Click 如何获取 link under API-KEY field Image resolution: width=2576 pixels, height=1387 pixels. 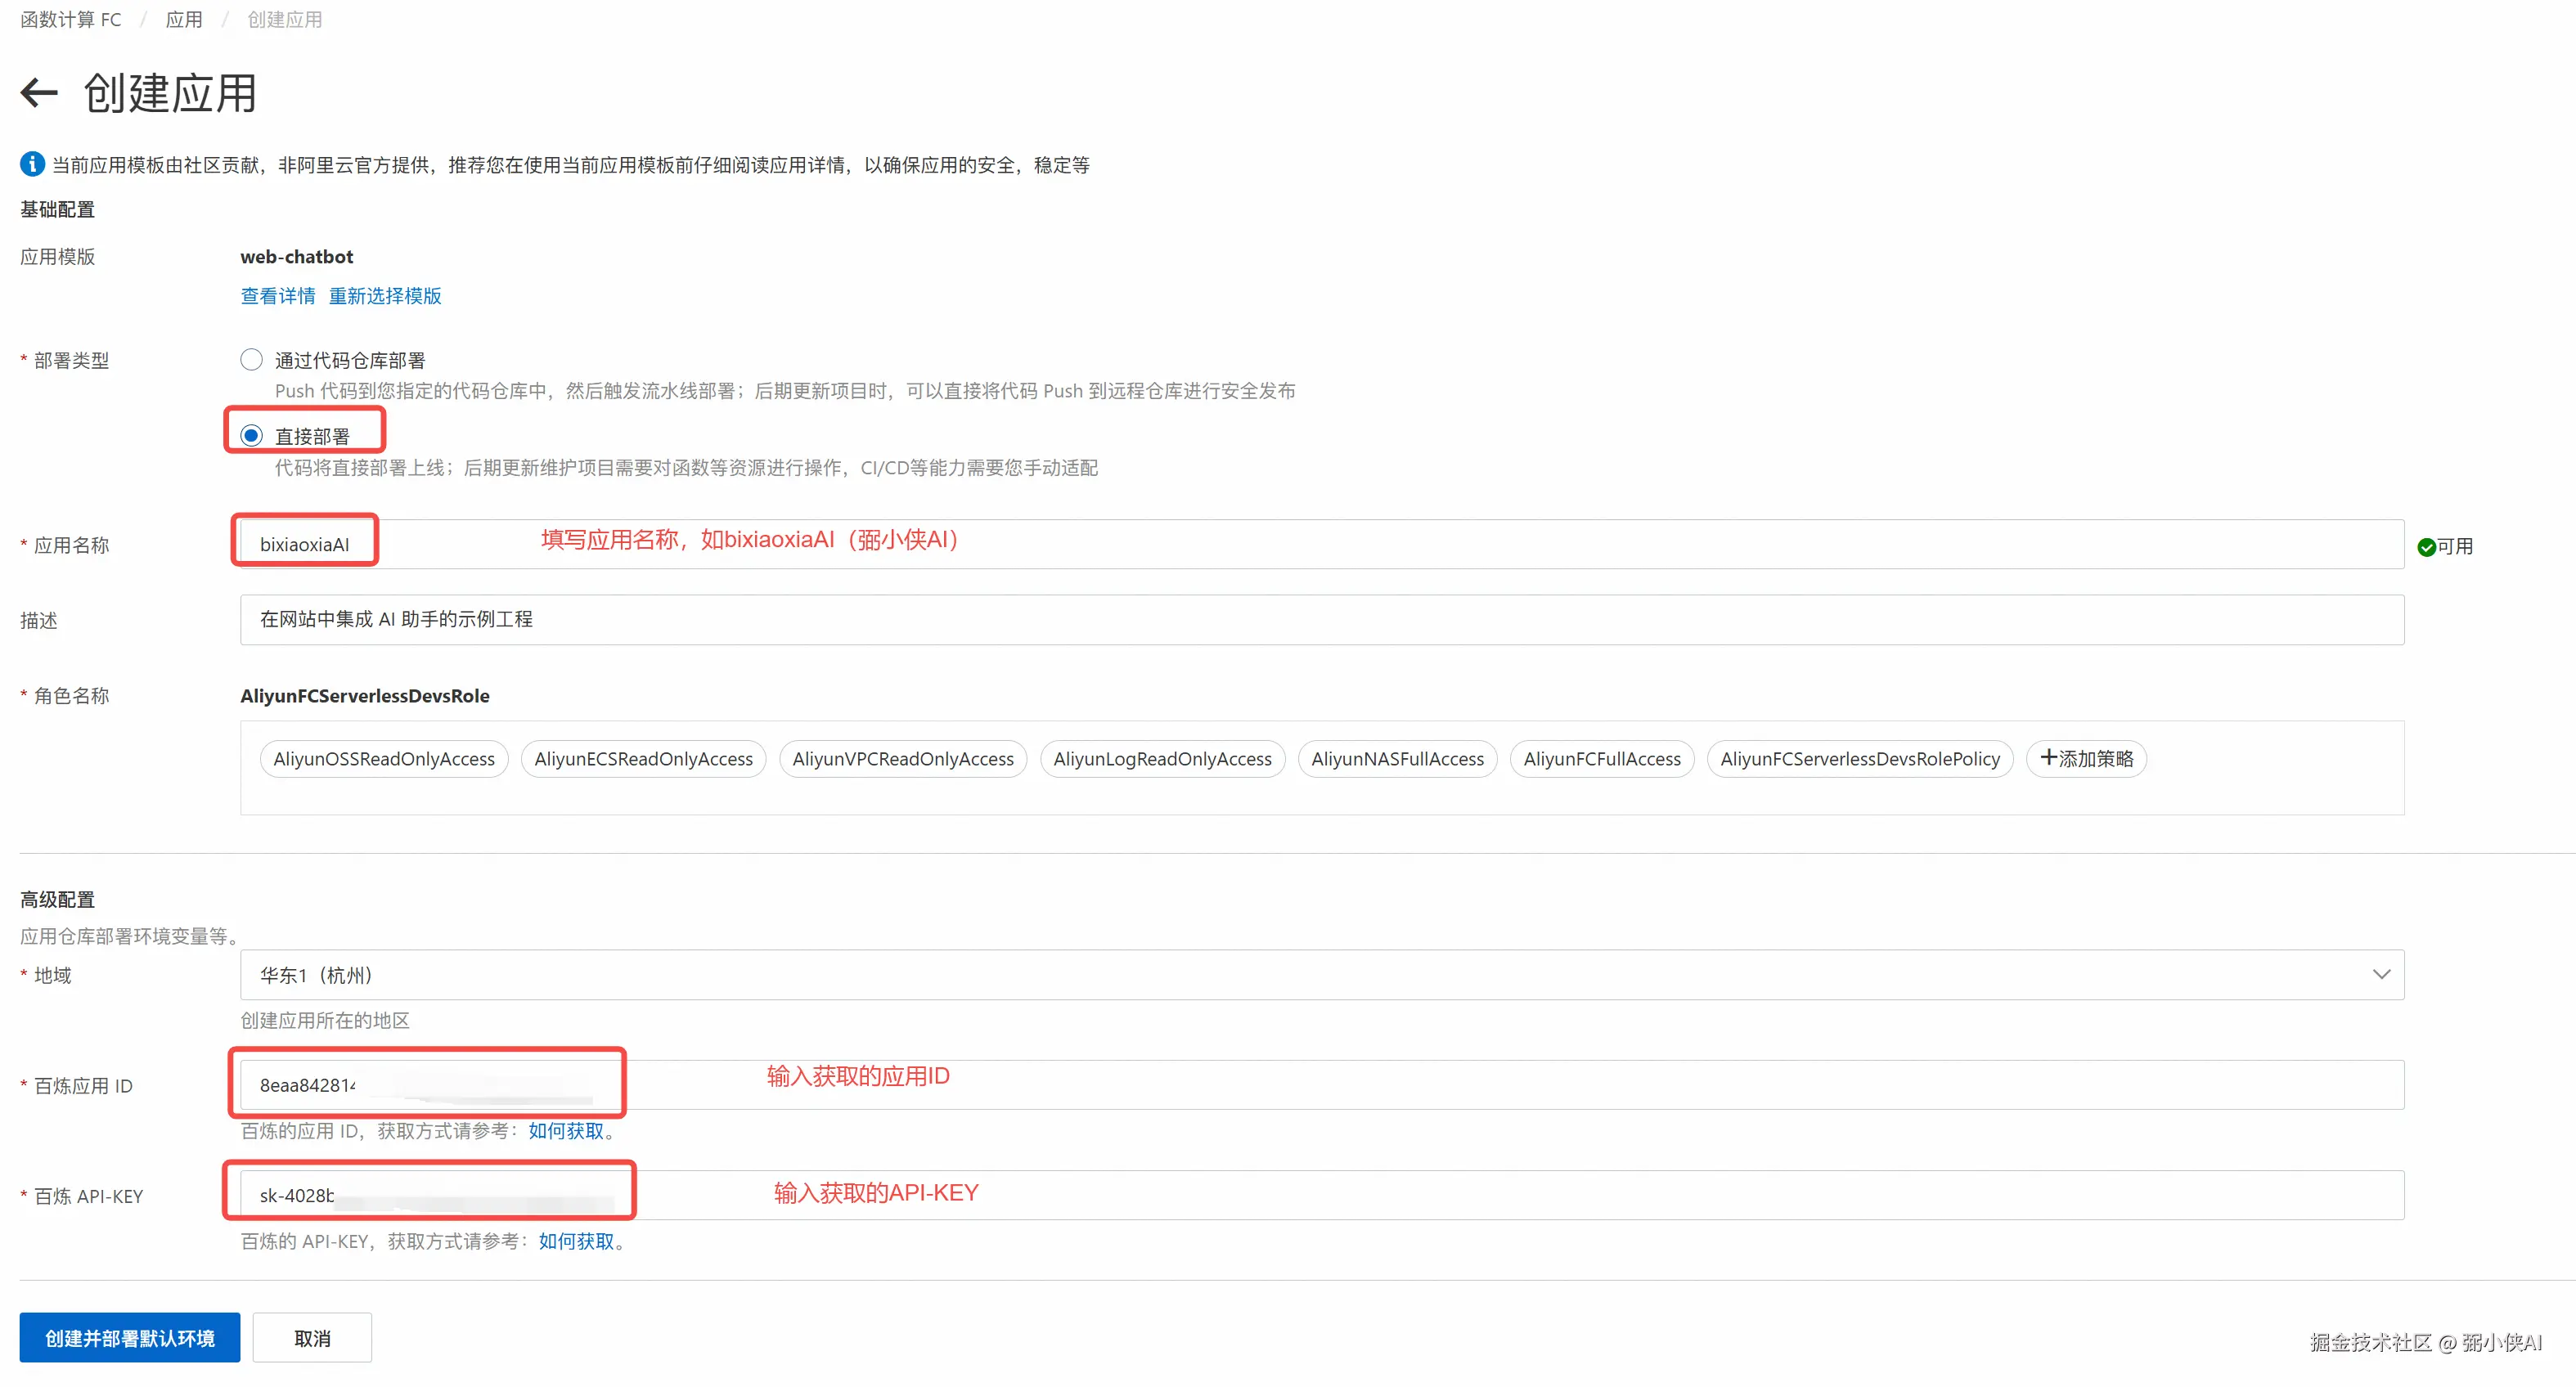pos(576,1241)
